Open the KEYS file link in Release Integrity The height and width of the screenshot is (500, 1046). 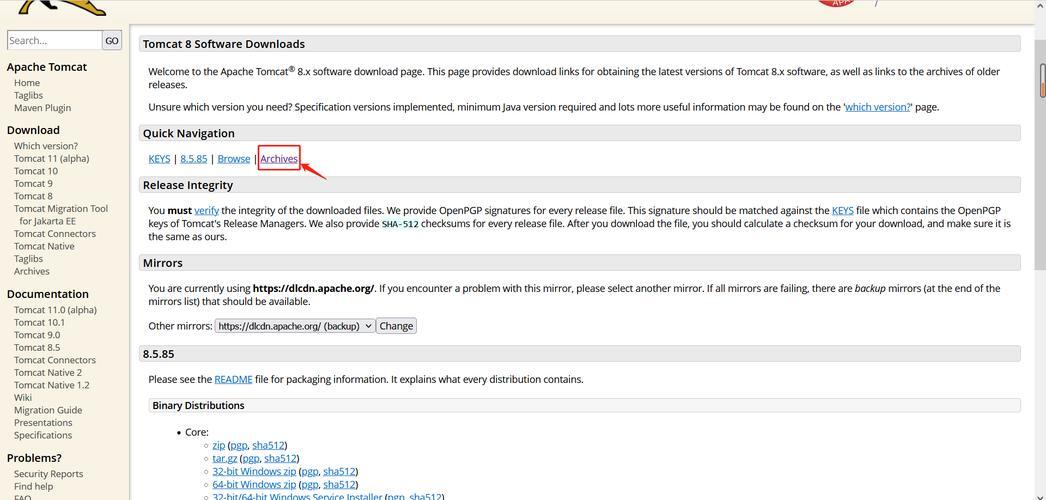[843, 211]
